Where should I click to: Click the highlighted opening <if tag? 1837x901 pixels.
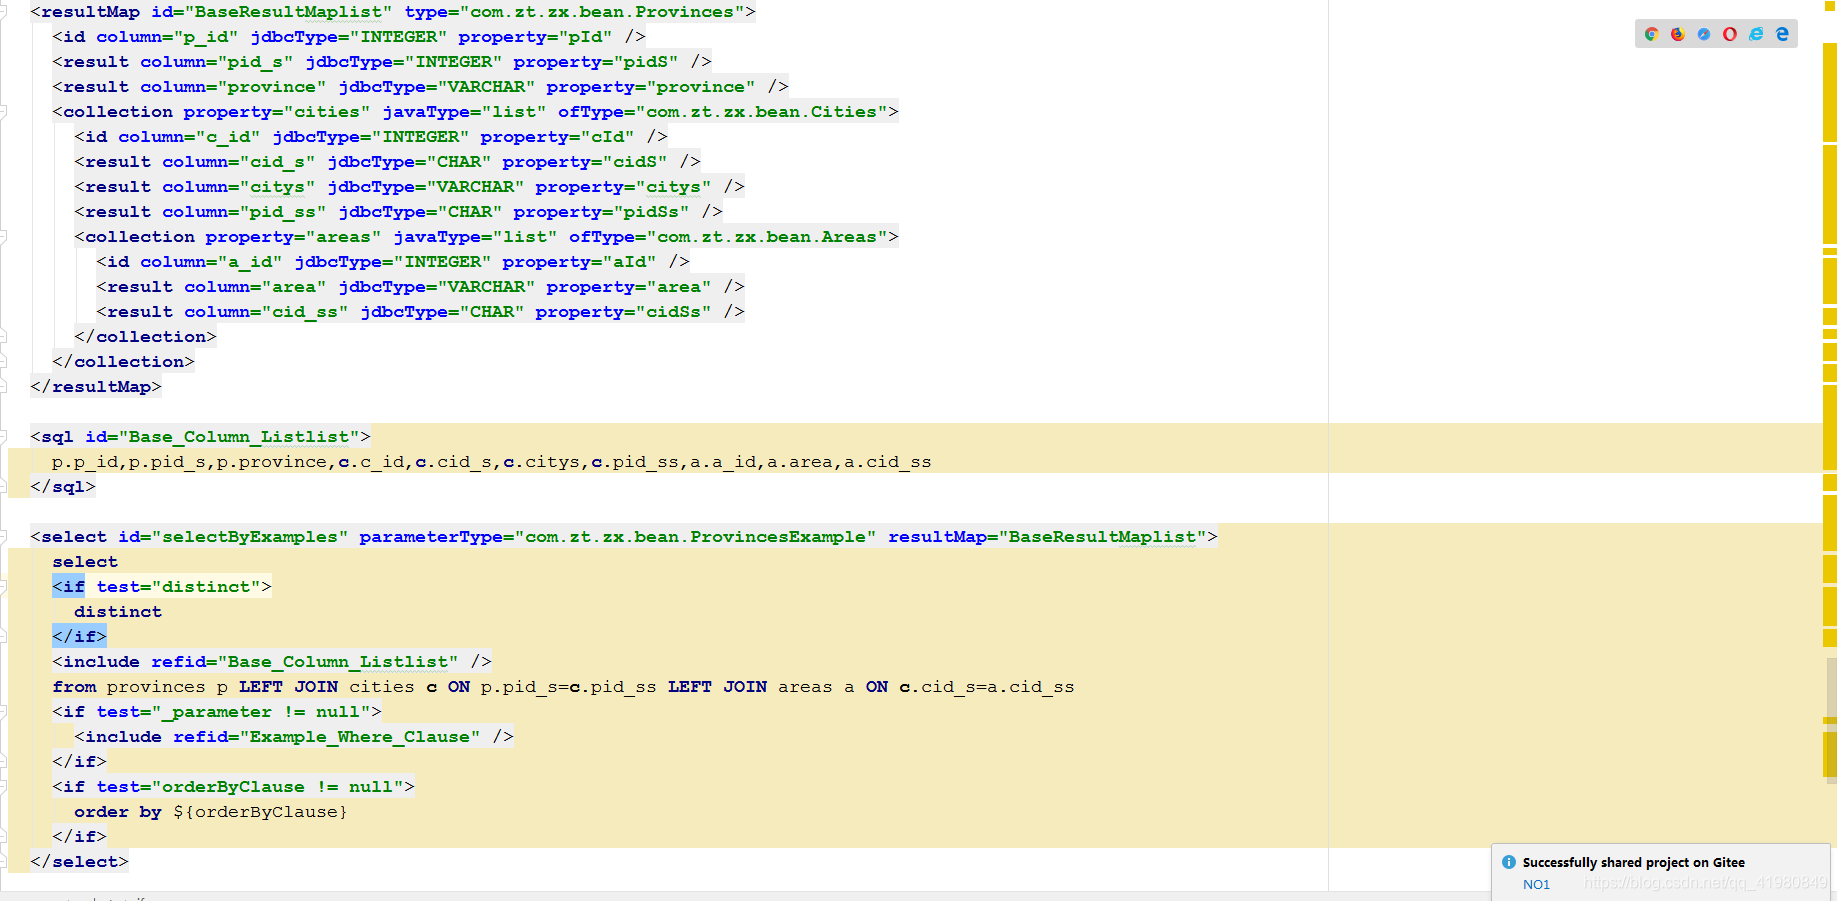click(x=68, y=587)
